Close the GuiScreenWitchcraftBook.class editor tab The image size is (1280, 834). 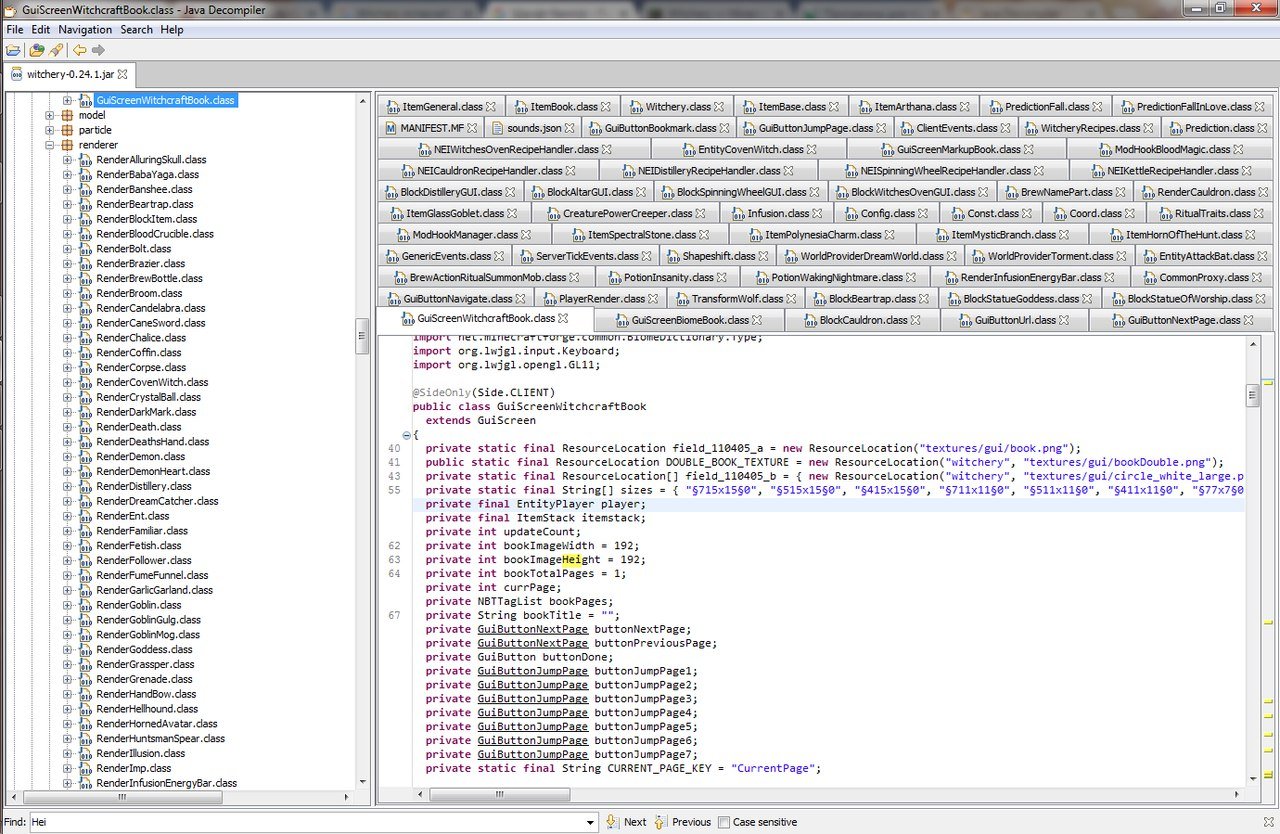click(563, 318)
